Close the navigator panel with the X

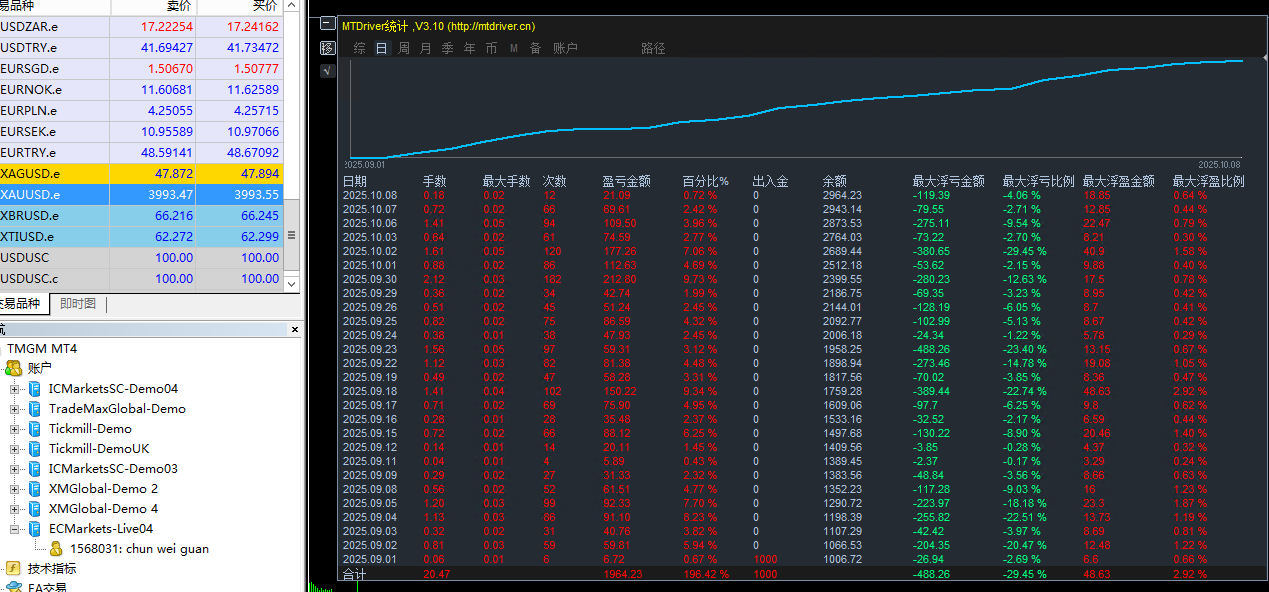click(295, 329)
